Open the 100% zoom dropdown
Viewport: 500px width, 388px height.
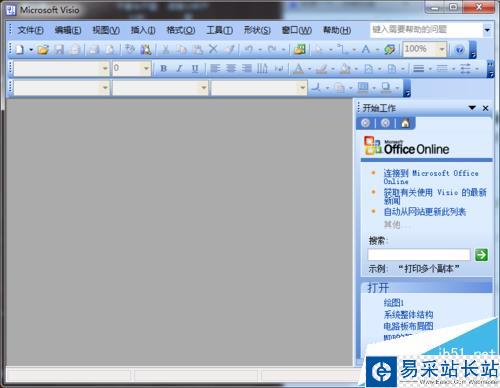coord(442,50)
